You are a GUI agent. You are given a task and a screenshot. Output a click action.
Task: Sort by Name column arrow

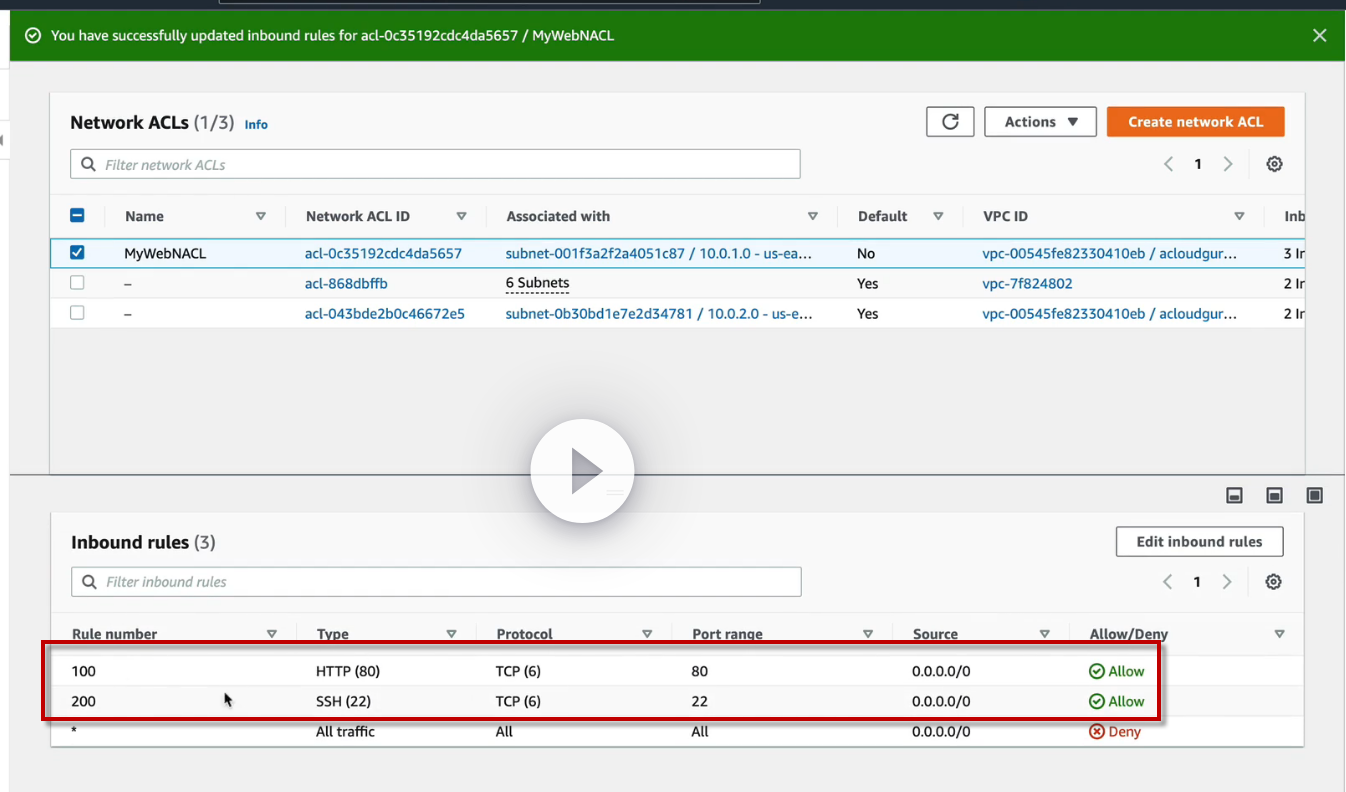[x=261, y=216]
